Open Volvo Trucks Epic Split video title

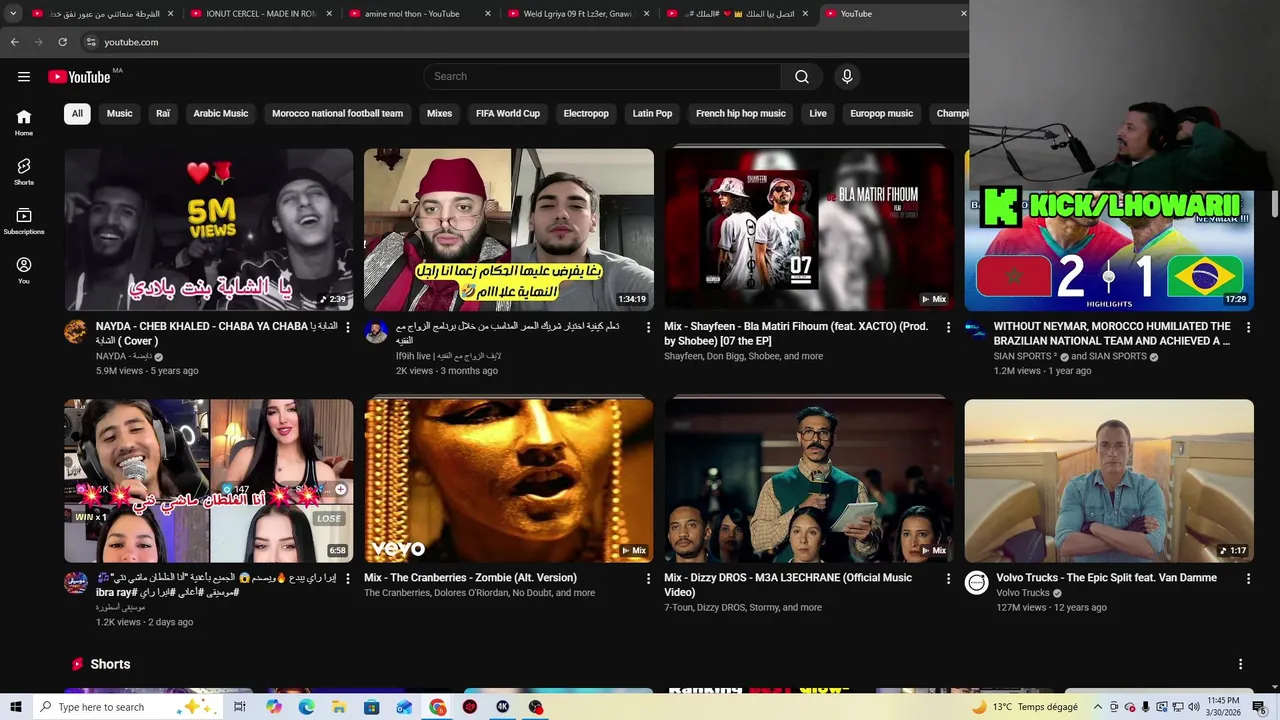1106,578
